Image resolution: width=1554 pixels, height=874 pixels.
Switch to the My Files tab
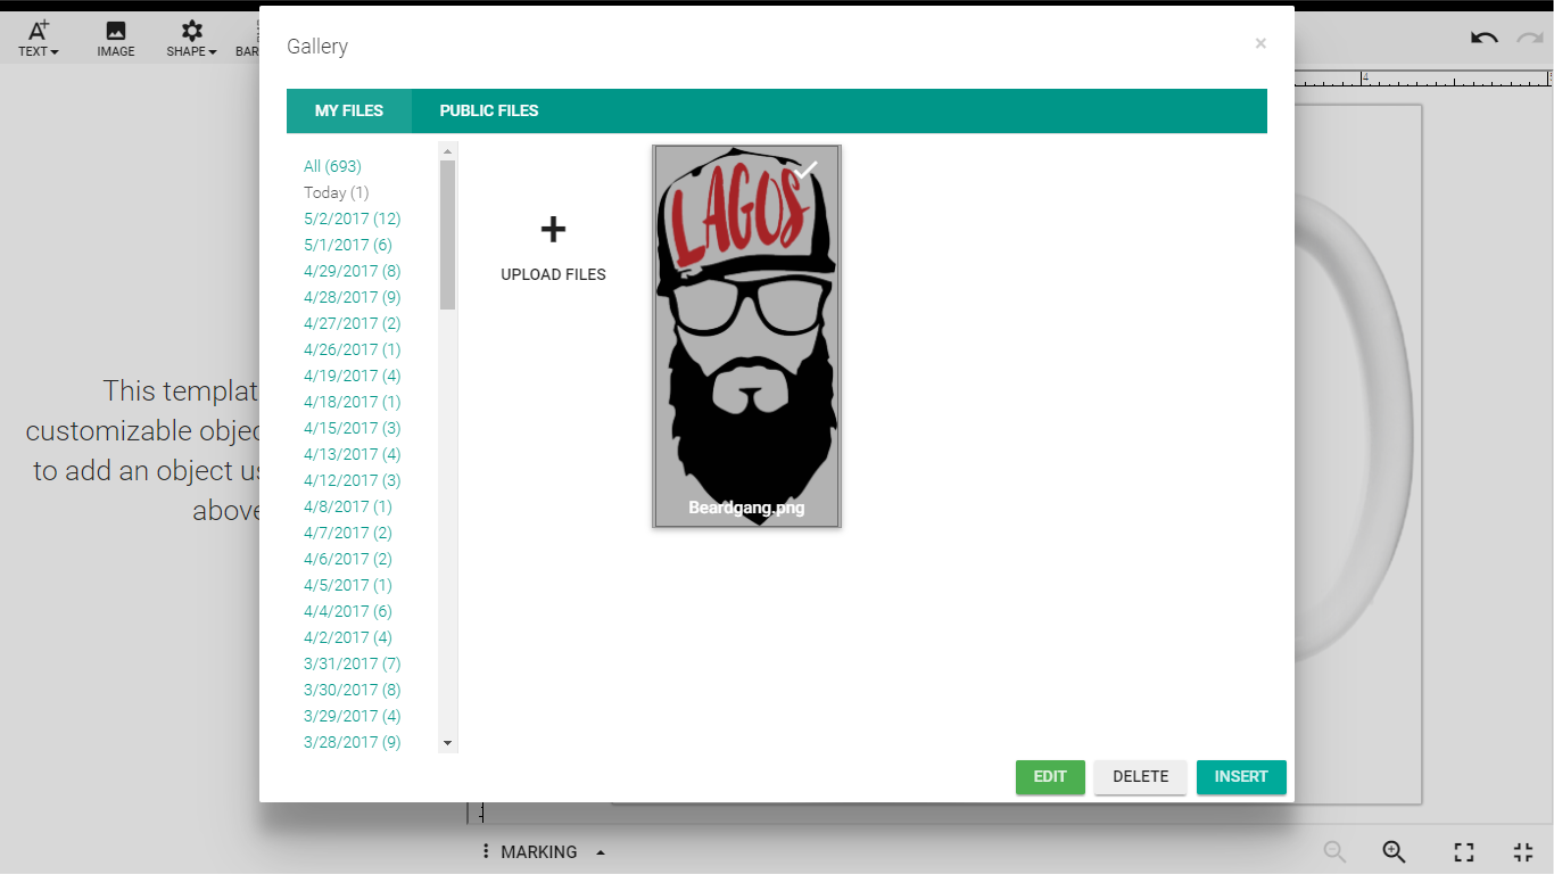pyautogui.click(x=349, y=111)
